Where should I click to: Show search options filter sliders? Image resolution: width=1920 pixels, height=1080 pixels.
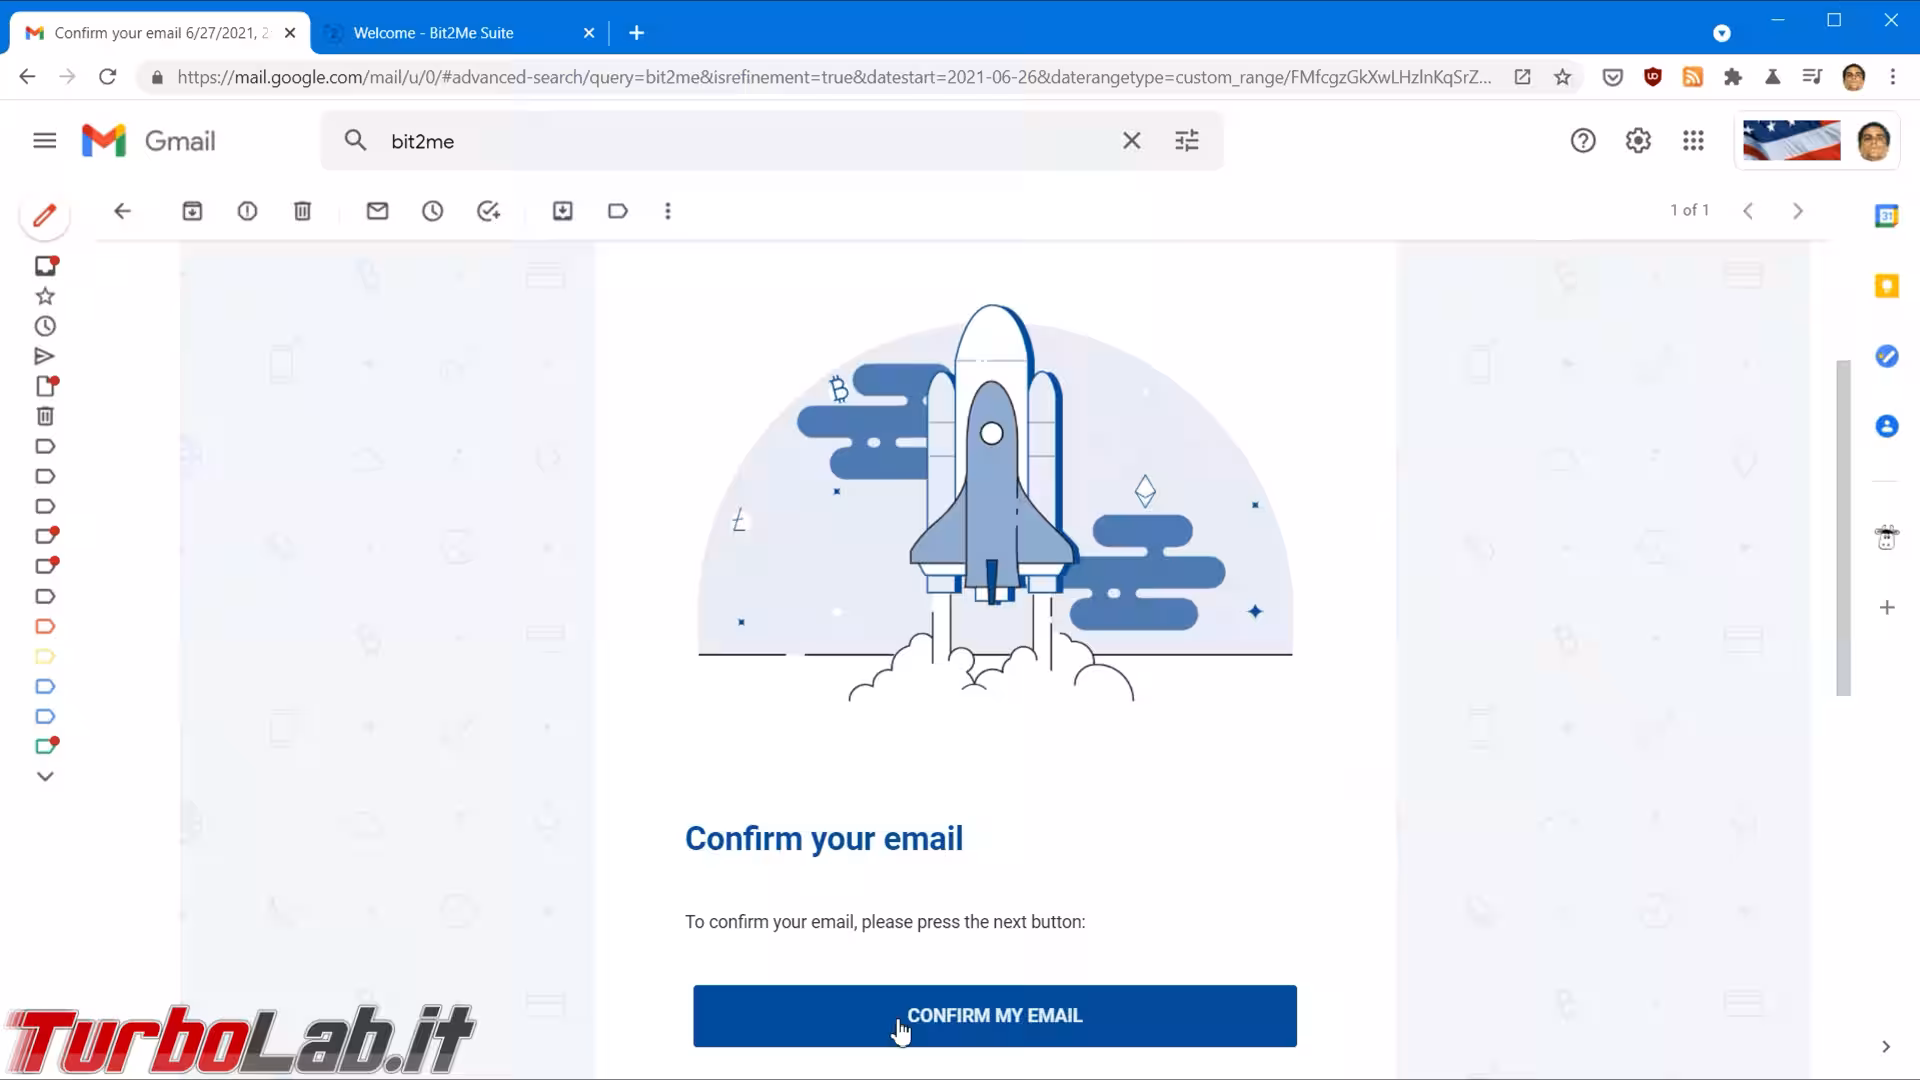tap(1187, 141)
